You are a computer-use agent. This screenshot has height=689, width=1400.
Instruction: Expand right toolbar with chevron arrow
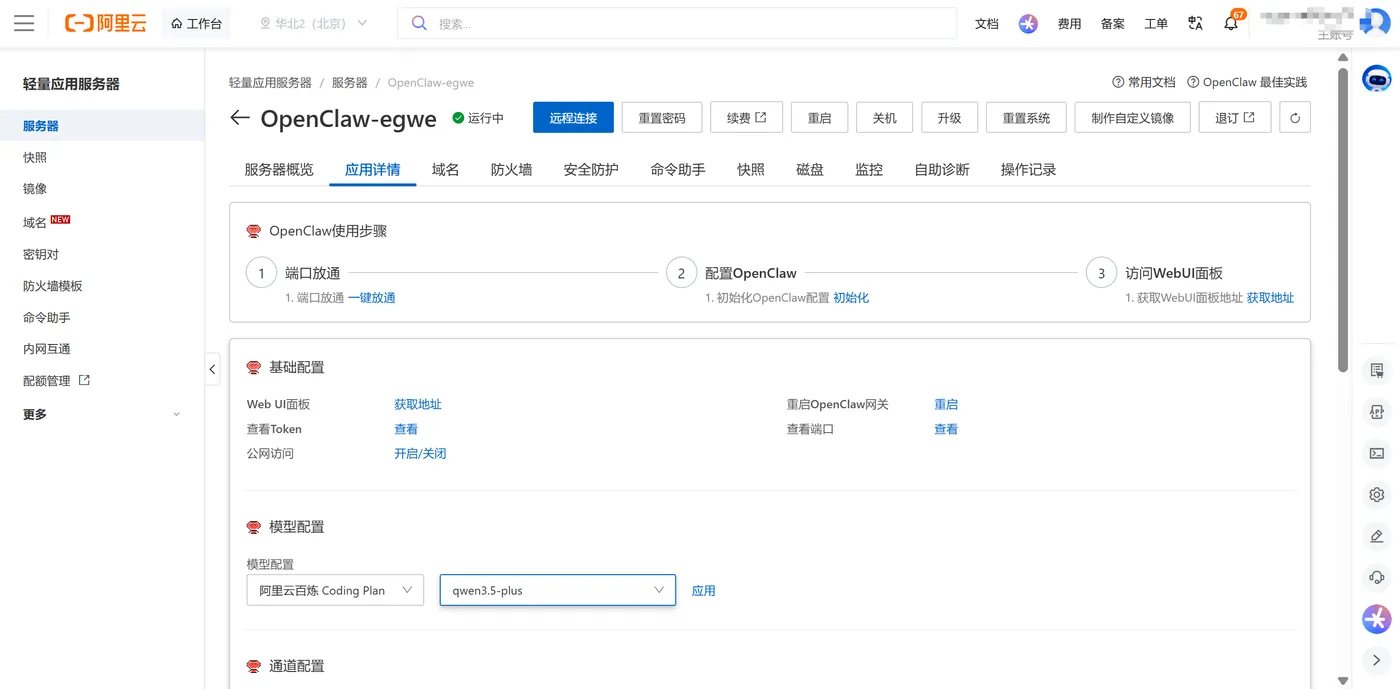[1377, 660]
